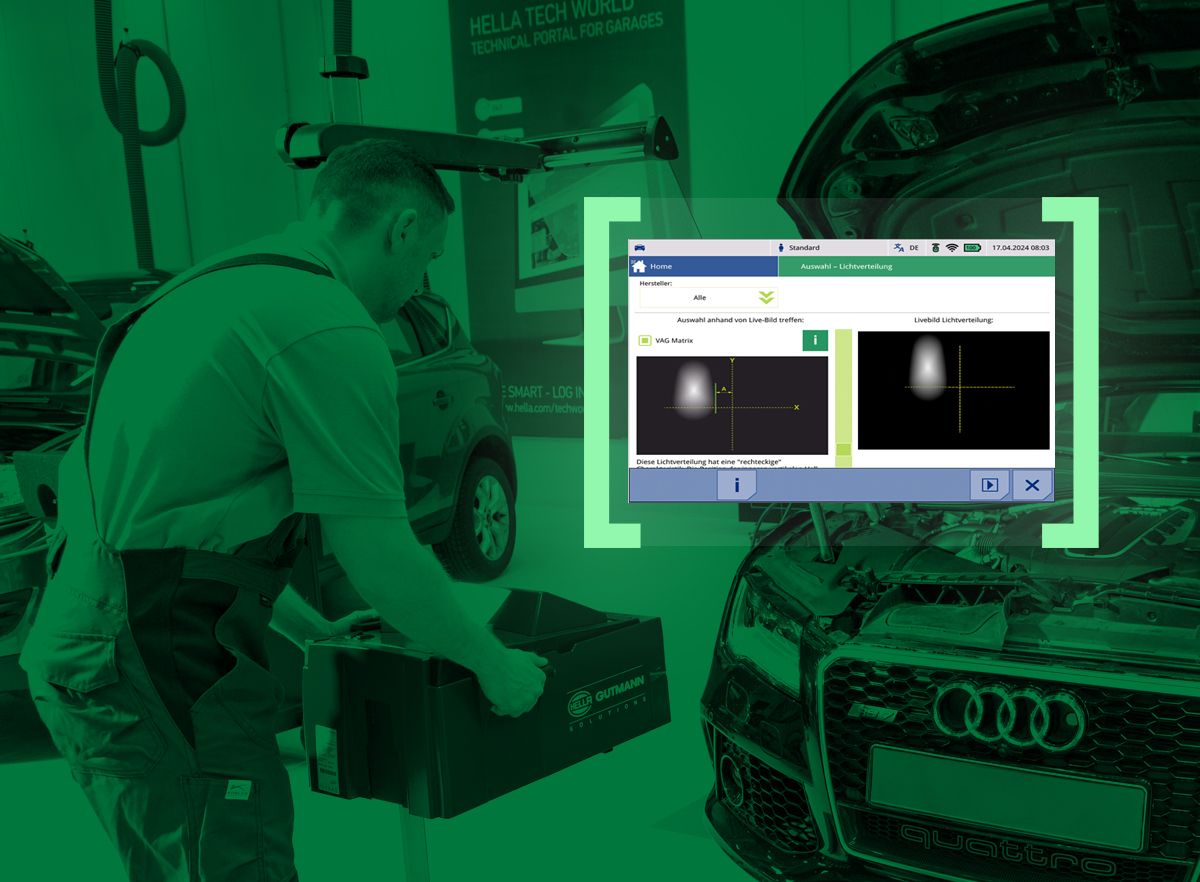Click the VAG Matrix label text
This screenshot has width=1200, height=882.
click(x=674, y=341)
